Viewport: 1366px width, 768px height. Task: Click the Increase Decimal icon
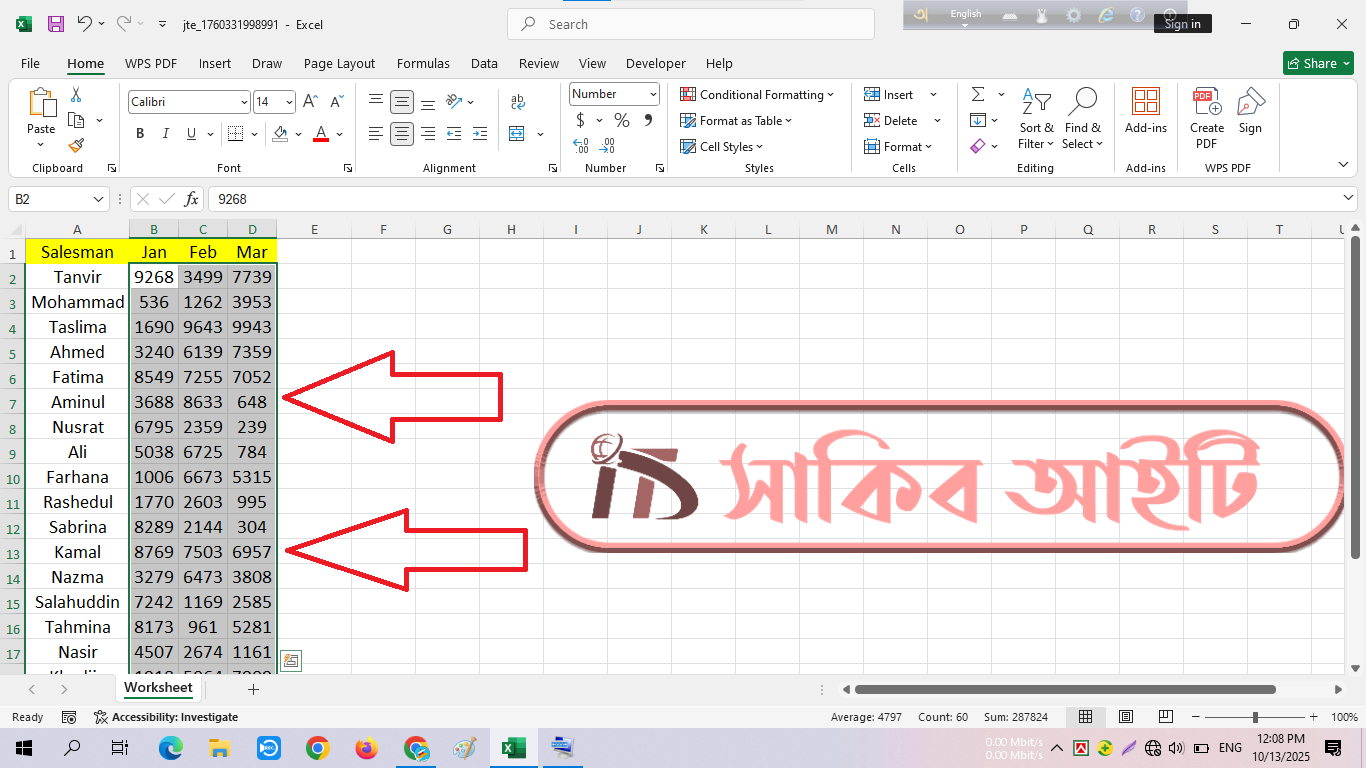[581, 146]
